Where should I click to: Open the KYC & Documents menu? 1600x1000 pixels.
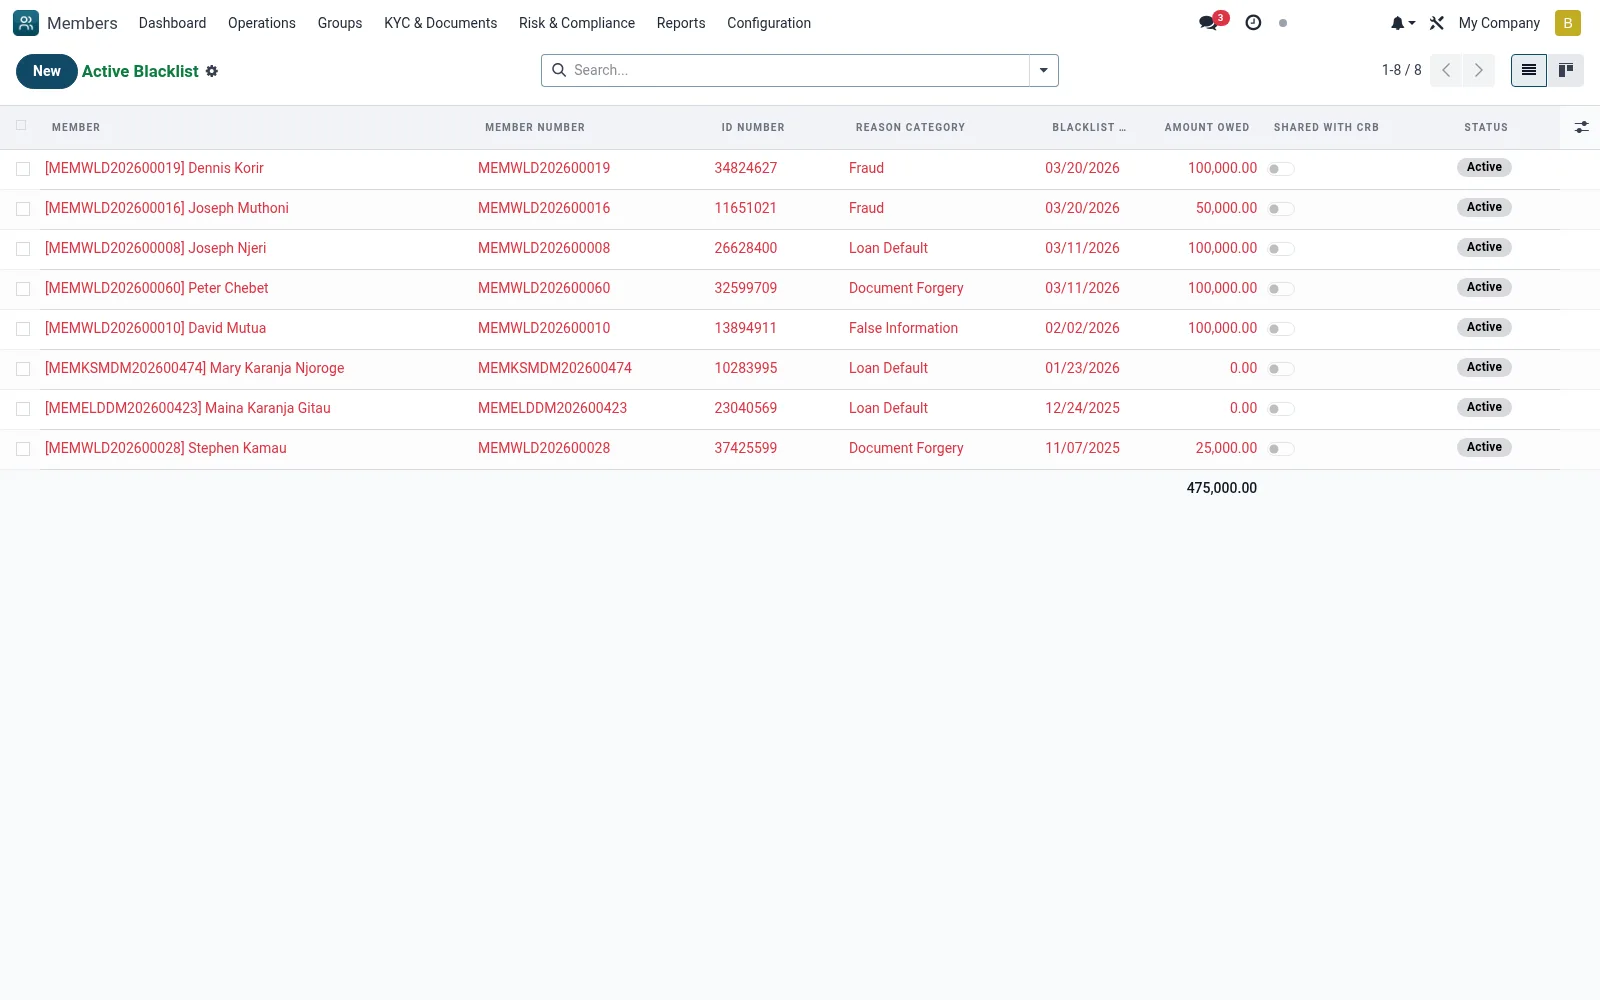click(x=440, y=23)
